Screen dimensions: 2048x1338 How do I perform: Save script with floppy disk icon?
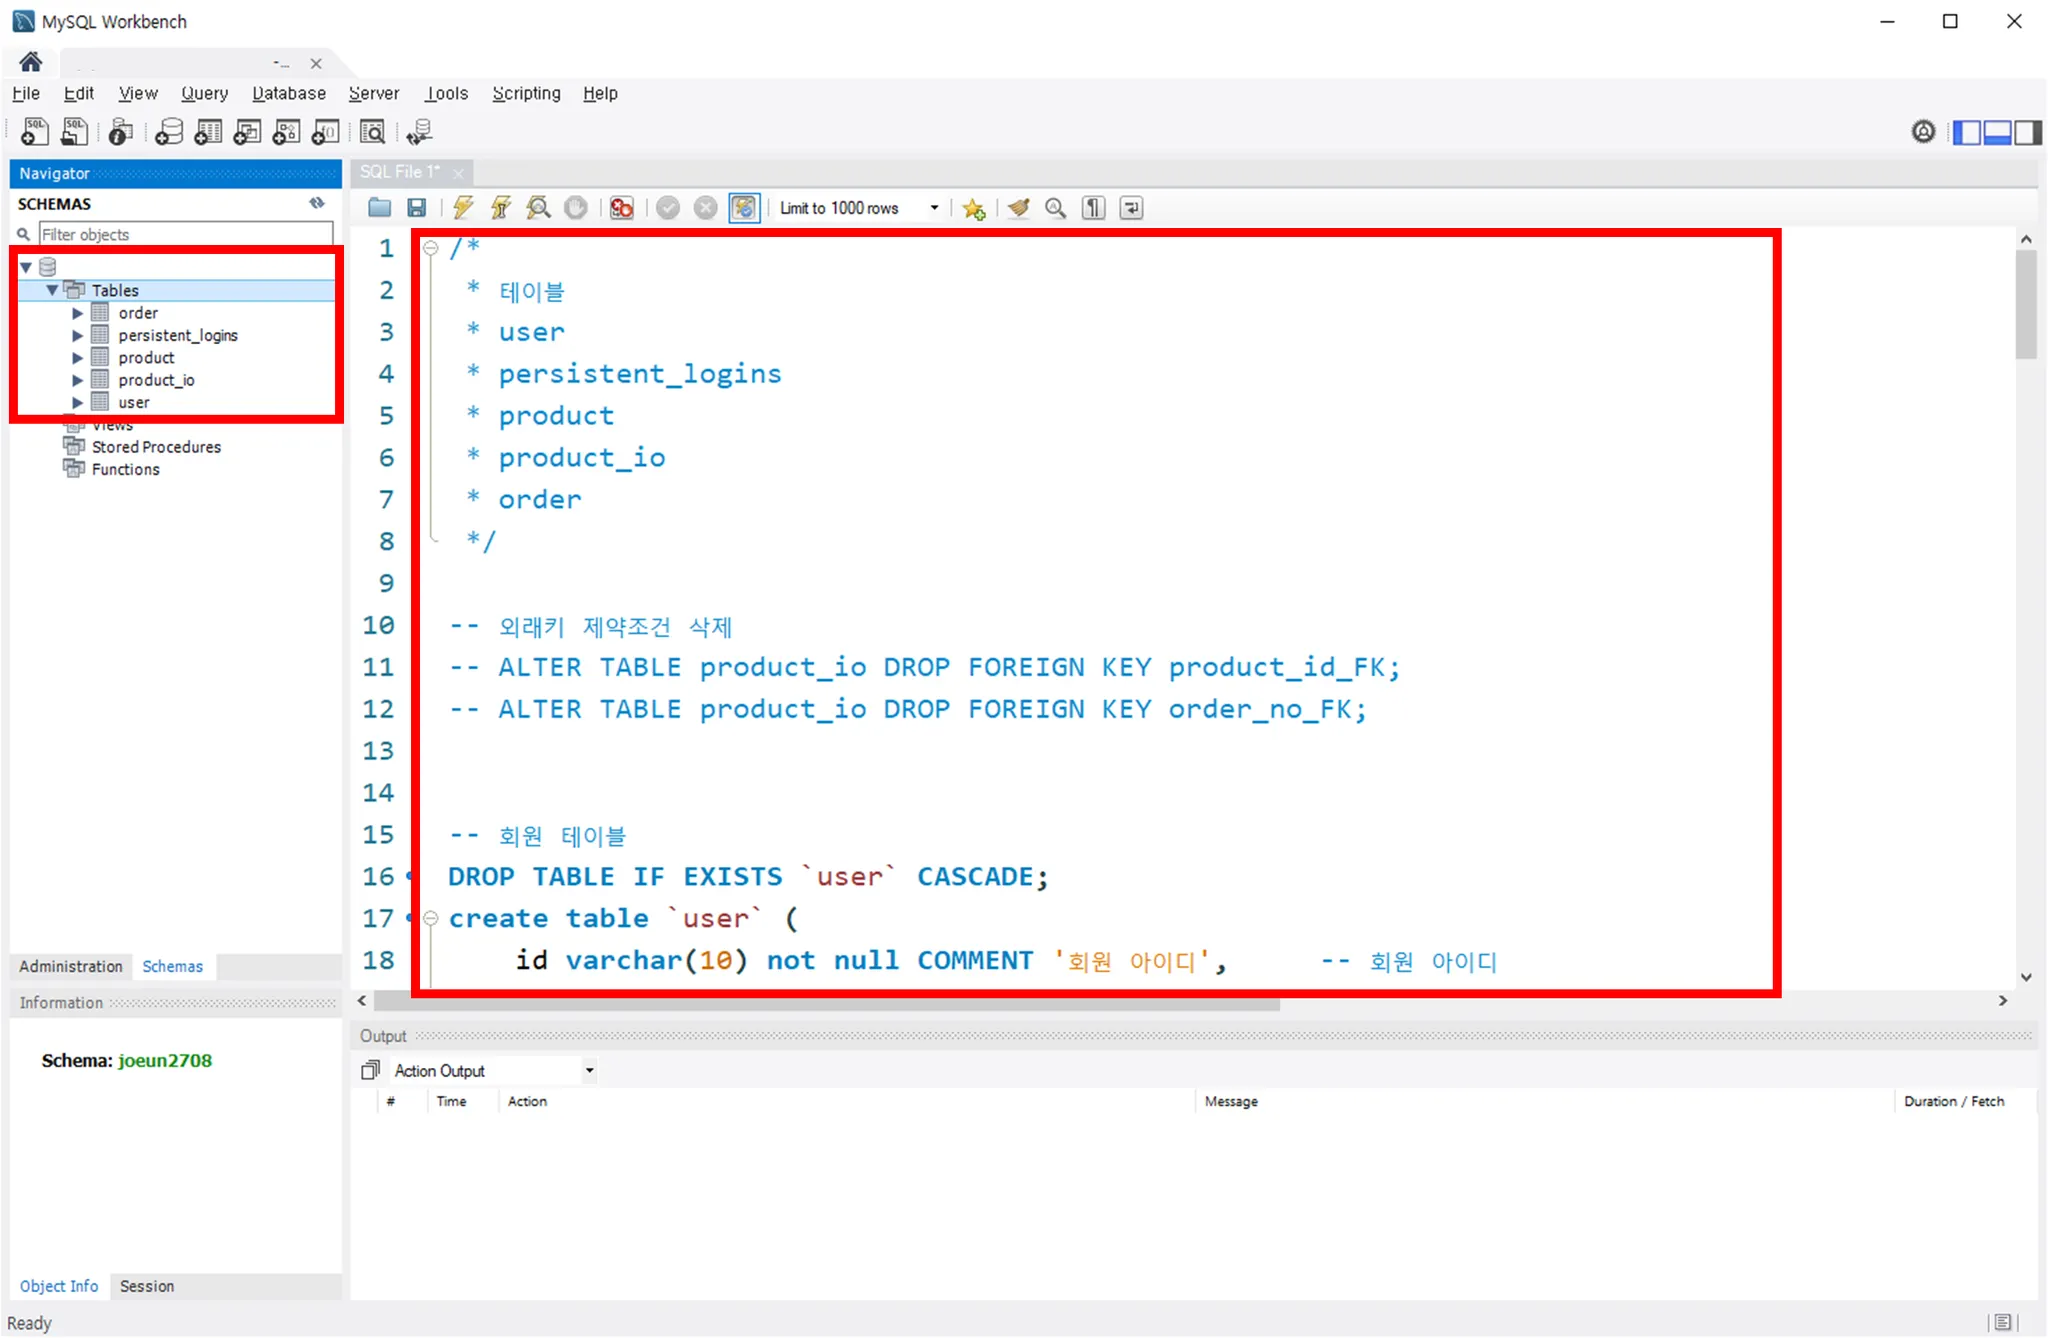click(417, 208)
